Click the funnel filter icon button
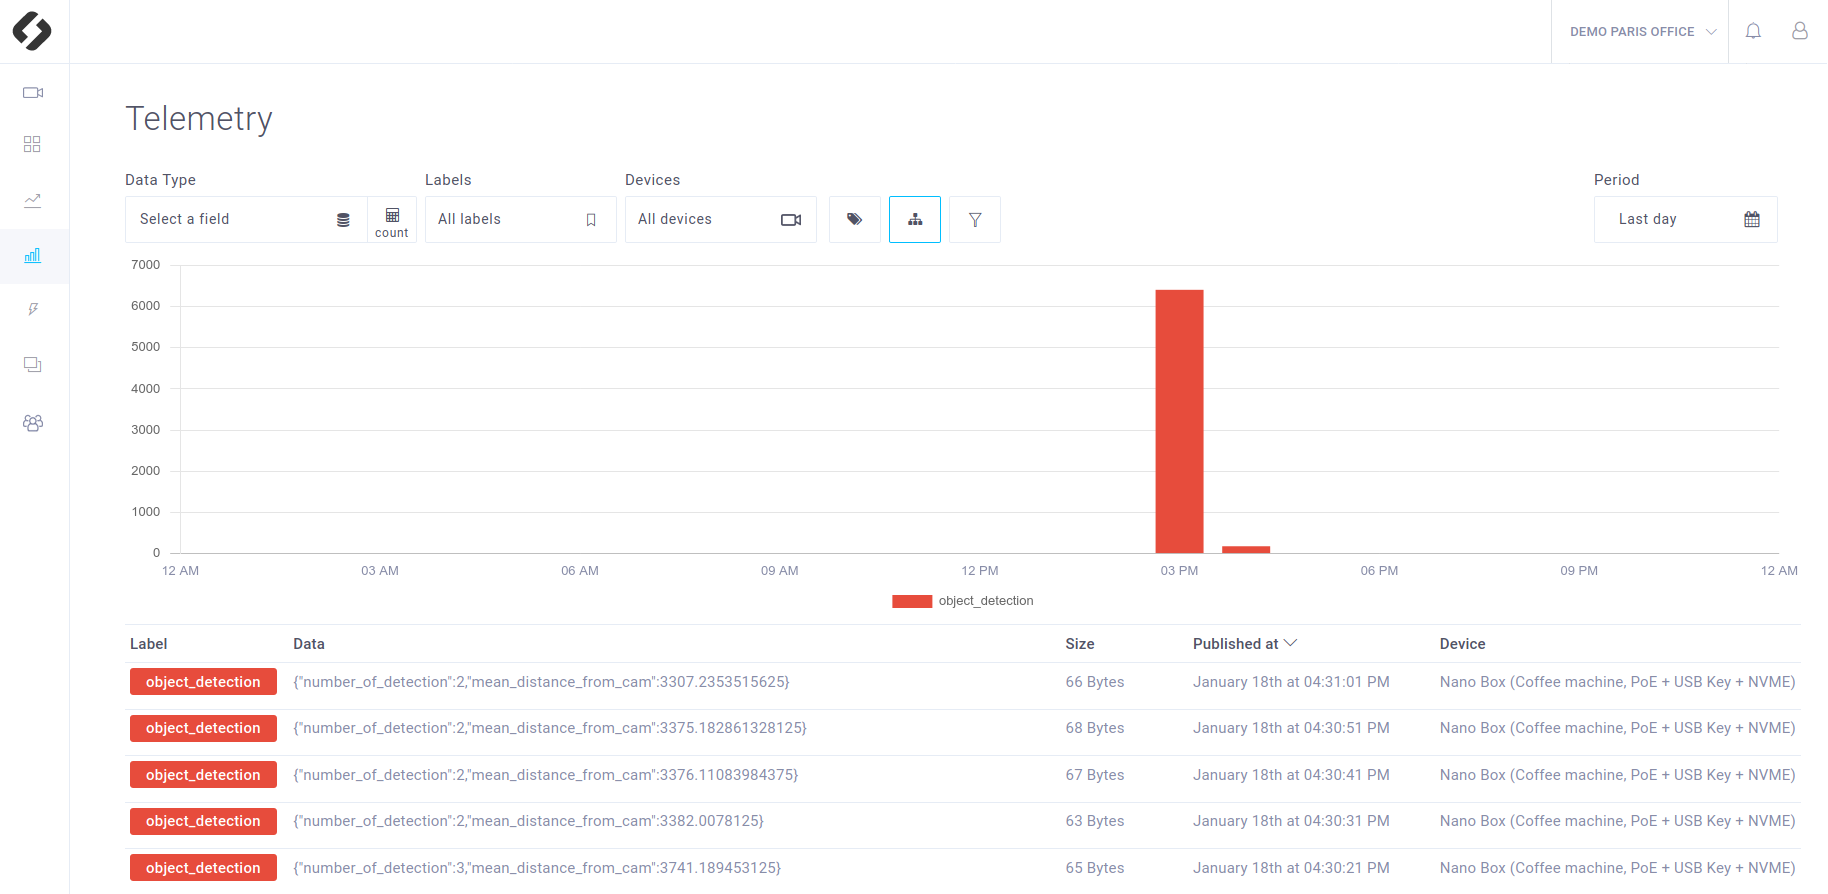 (x=975, y=219)
